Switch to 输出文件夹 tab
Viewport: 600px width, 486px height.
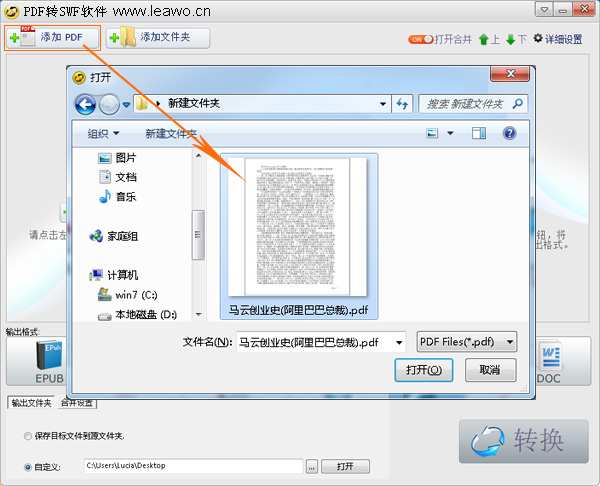pos(31,403)
